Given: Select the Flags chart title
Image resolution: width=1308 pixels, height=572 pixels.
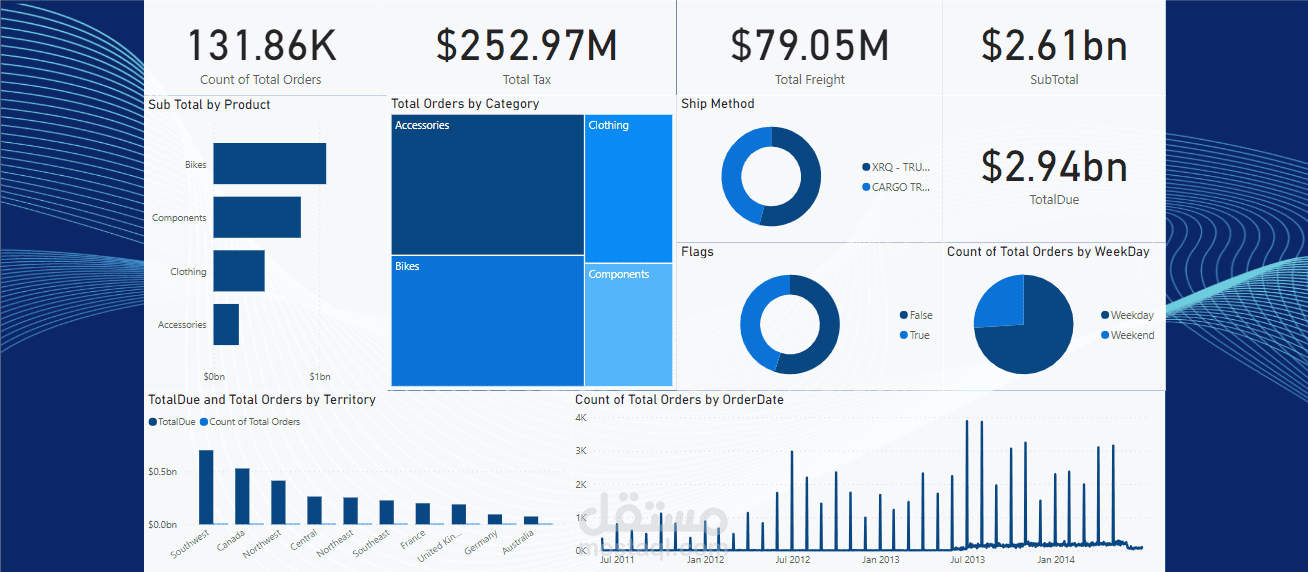Looking at the screenshot, I should 697,252.
